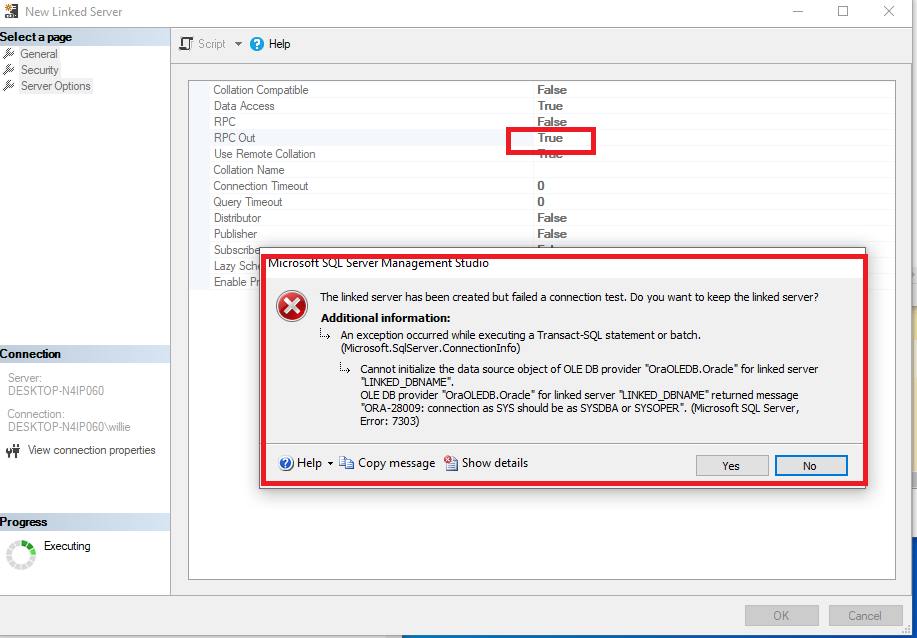Click the OK button

point(781,615)
